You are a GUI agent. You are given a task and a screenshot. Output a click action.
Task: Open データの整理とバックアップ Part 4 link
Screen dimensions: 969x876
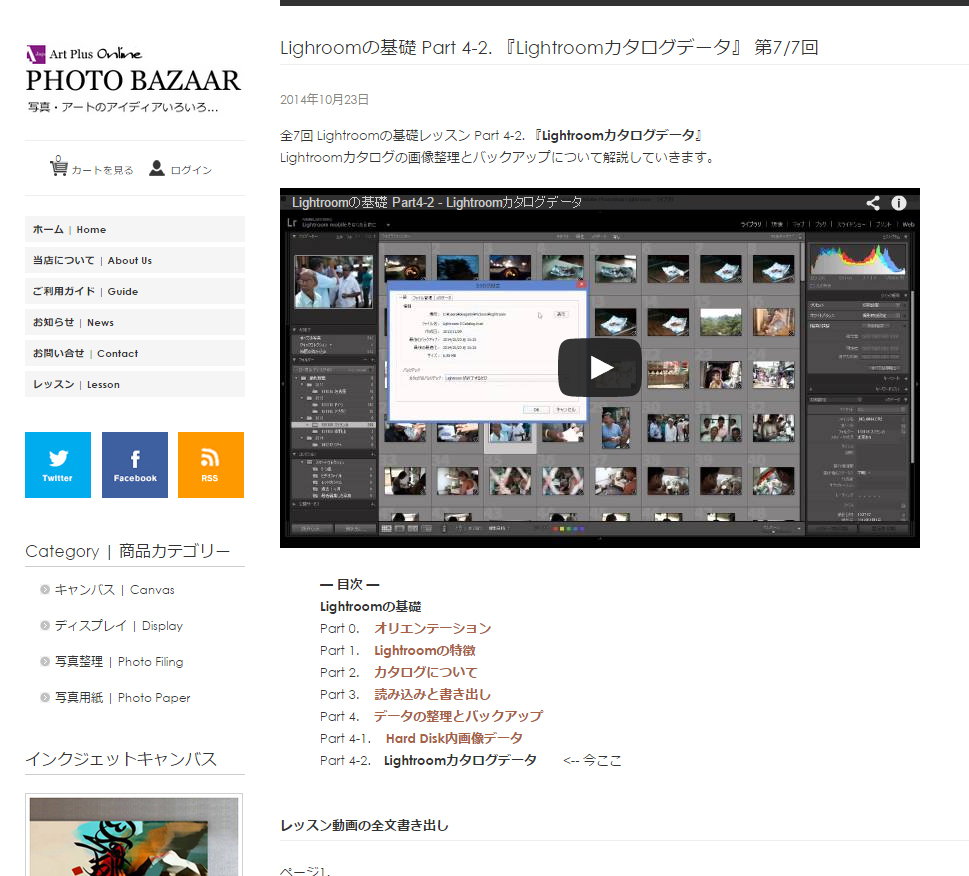[x=459, y=716]
